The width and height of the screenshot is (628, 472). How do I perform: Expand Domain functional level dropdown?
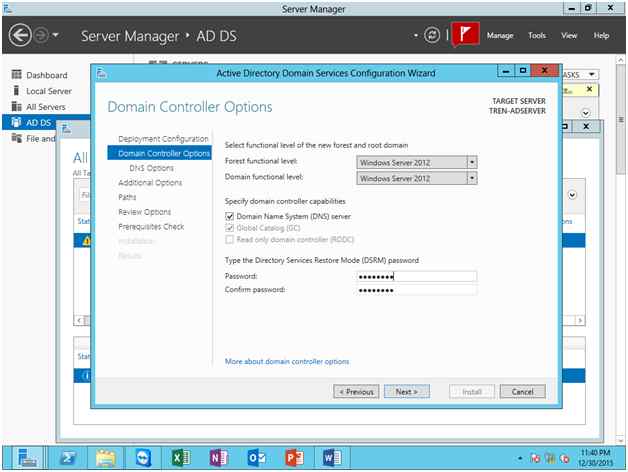(472, 178)
